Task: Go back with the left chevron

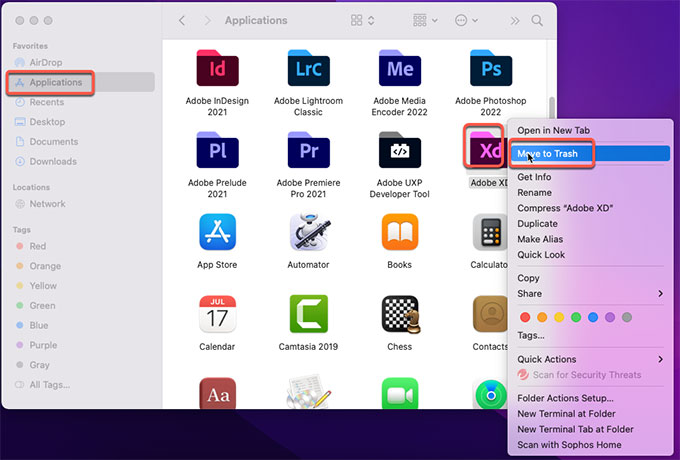Action: point(182,20)
